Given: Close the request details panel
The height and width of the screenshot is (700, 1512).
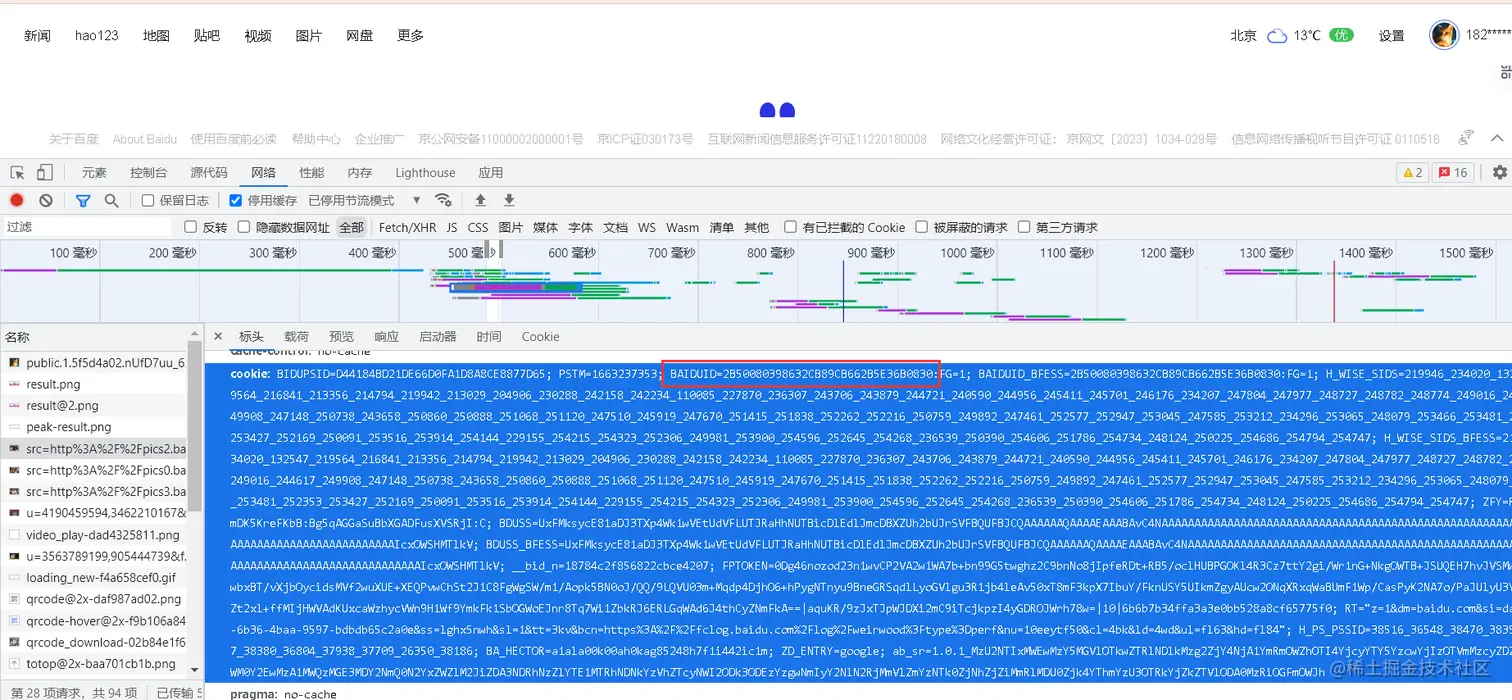Looking at the screenshot, I should tap(218, 336).
